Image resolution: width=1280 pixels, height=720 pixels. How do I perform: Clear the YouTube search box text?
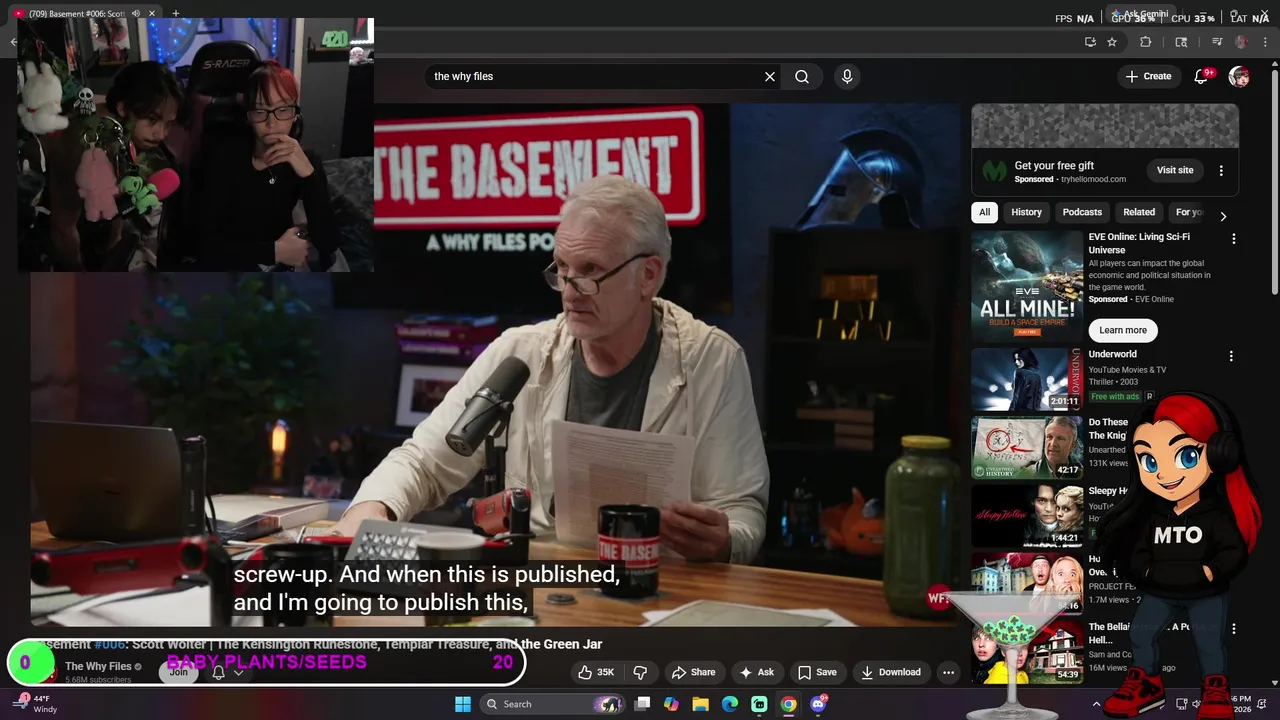click(770, 77)
